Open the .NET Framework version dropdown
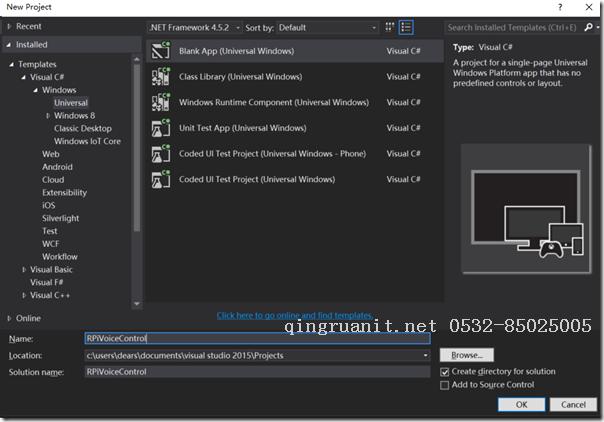604x422 pixels. tap(195, 28)
